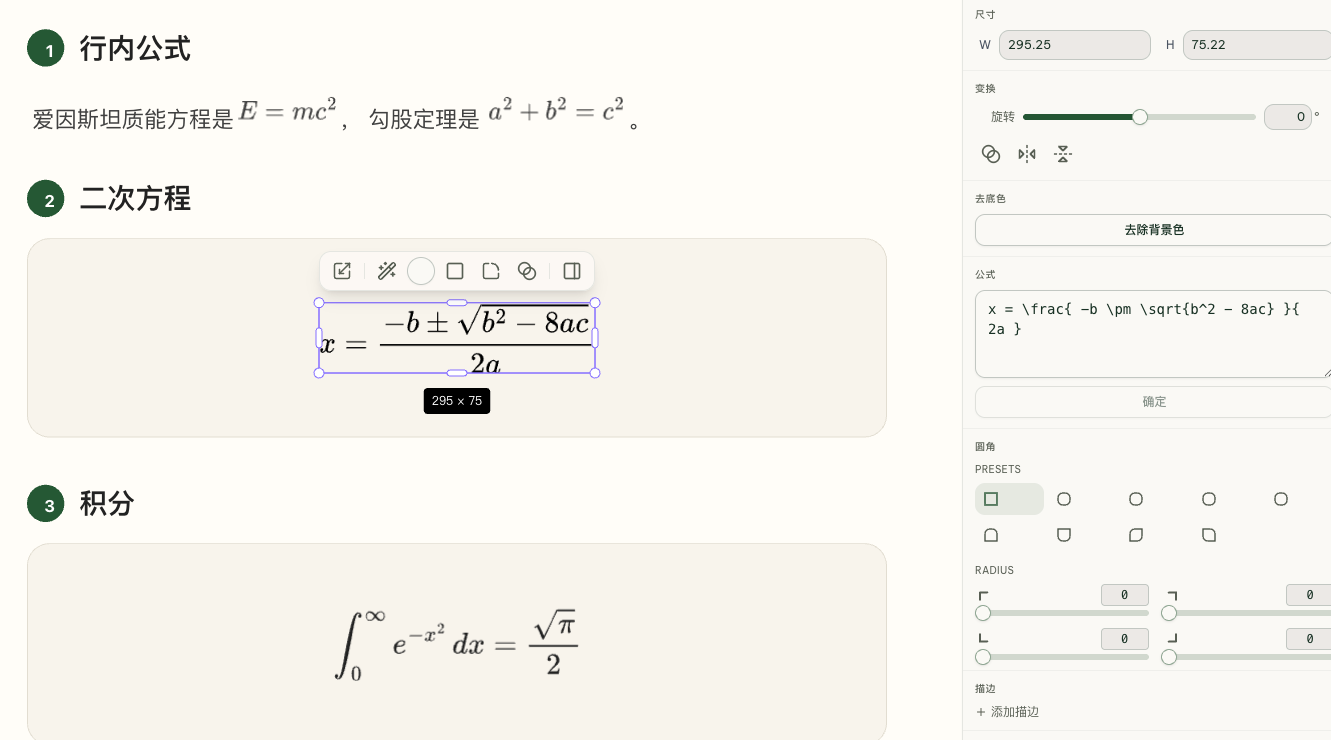Click the 去除背景色 button
The image size is (1331, 740).
[x=1153, y=230]
